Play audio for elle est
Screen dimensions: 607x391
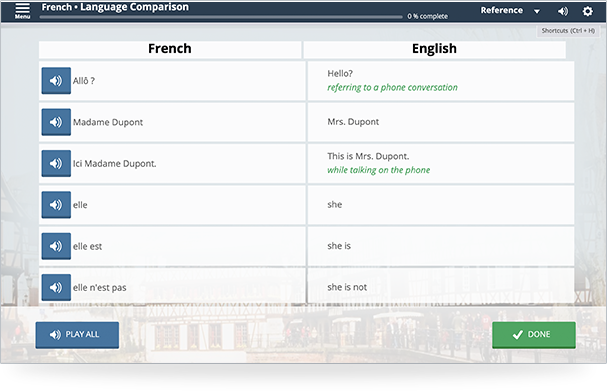click(x=56, y=246)
